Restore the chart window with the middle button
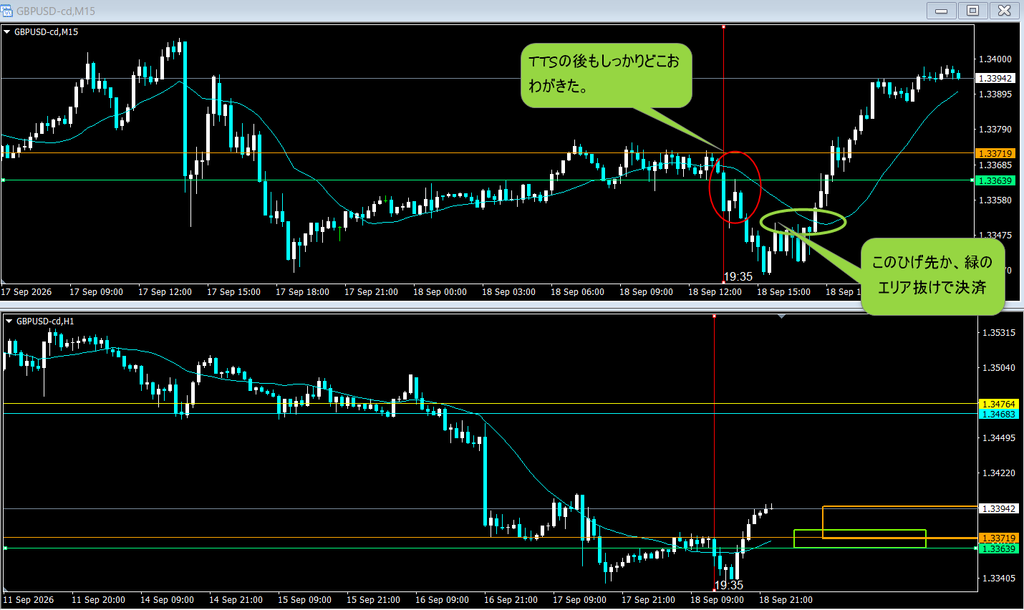This screenshot has width=1024, height=610. click(x=972, y=10)
